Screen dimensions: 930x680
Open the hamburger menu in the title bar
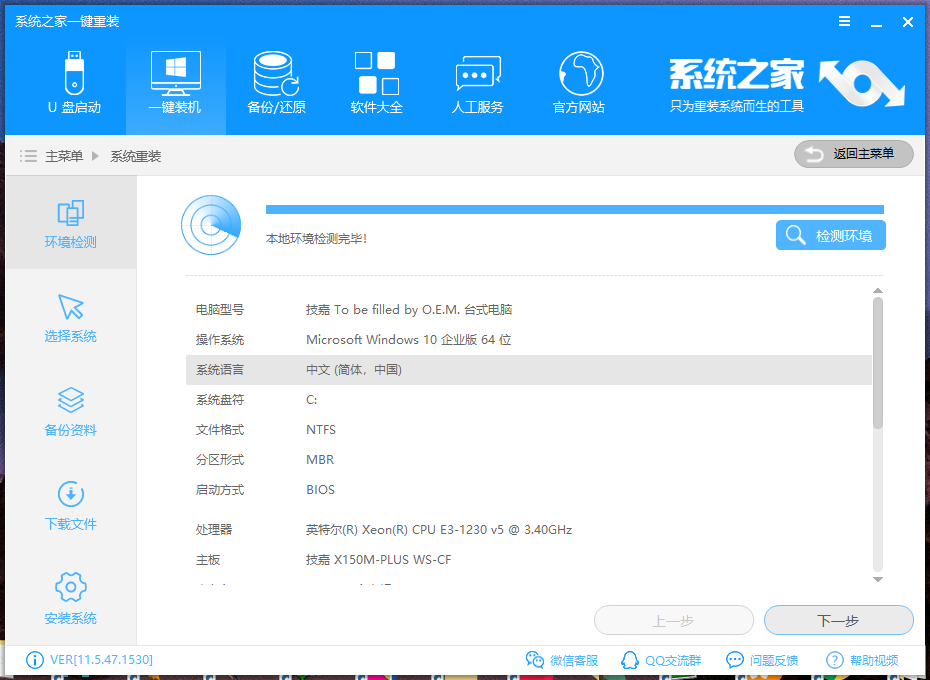click(x=845, y=22)
